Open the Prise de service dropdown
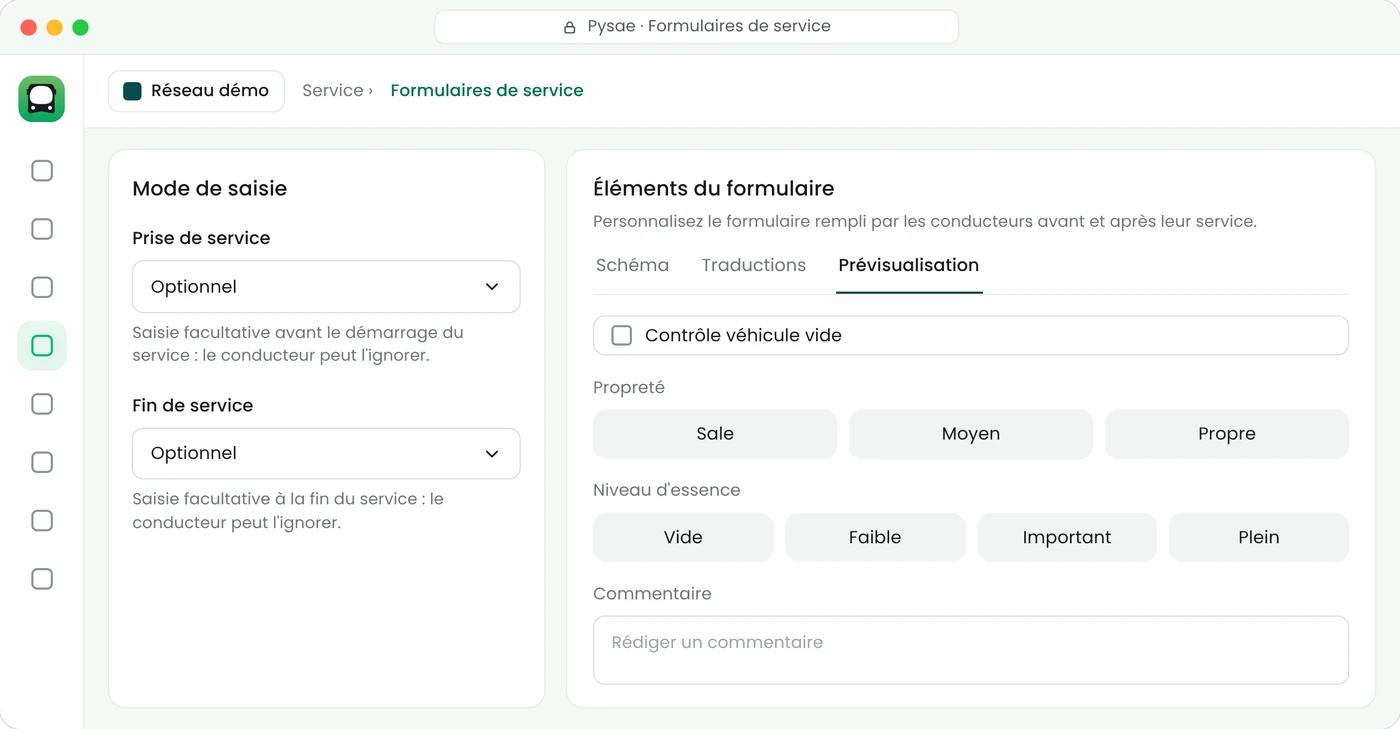The width and height of the screenshot is (1400, 729). click(x=326, y=287)
